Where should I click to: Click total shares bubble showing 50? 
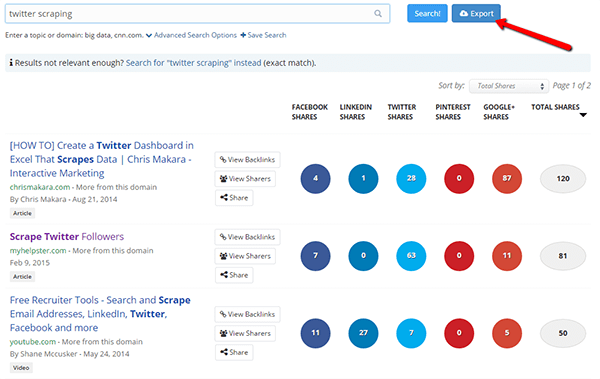click(563, 333)
